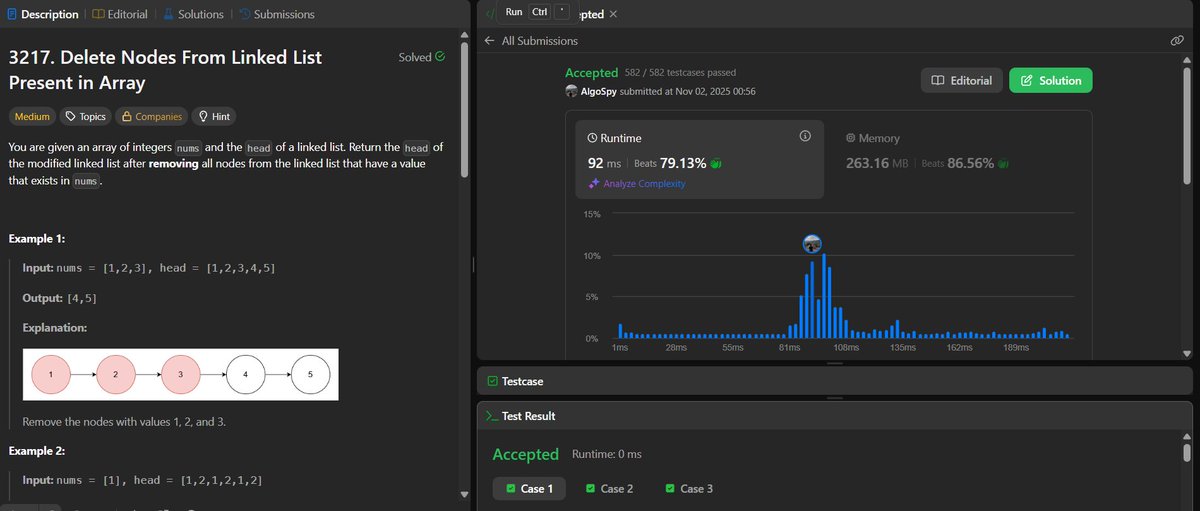The image size is (1200, 511).
Task: Open the Medium difficulty tag
Action: (32, 116)
